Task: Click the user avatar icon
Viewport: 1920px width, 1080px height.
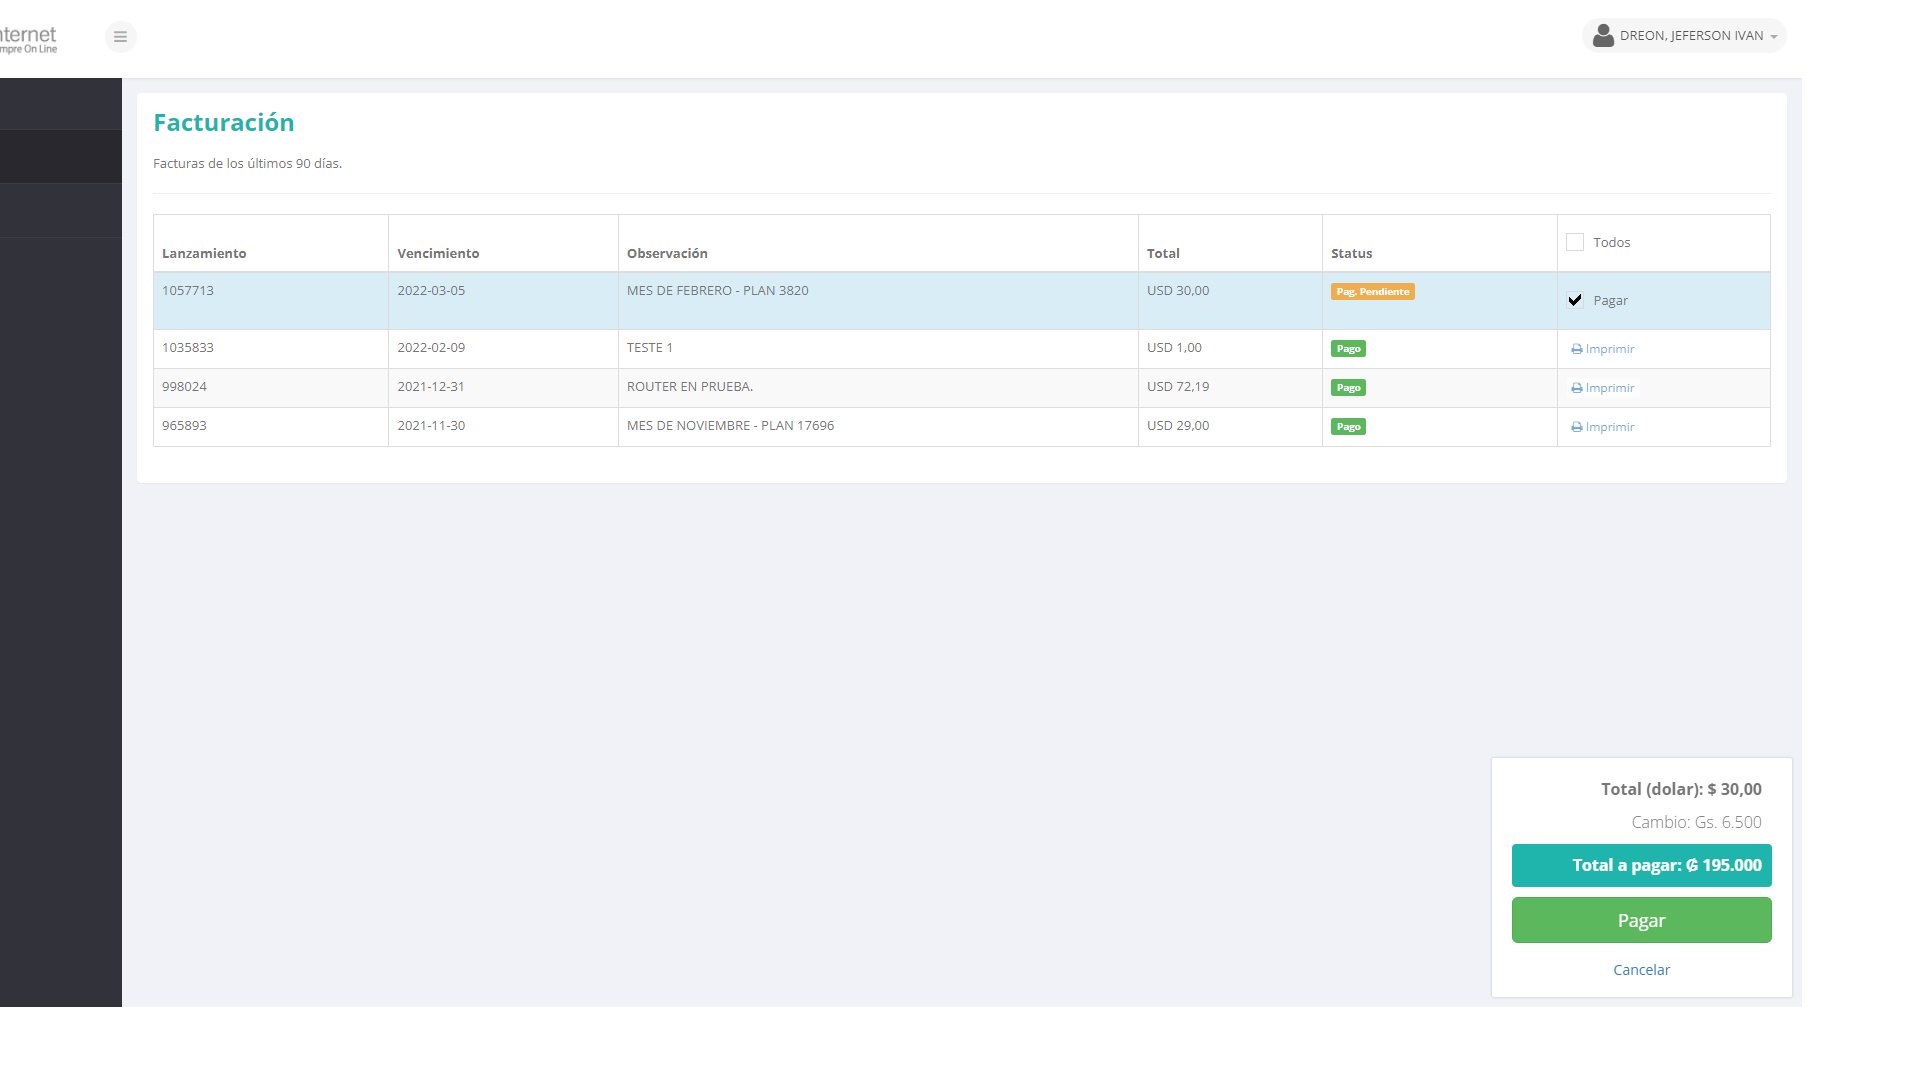Action: point(1603,36)
